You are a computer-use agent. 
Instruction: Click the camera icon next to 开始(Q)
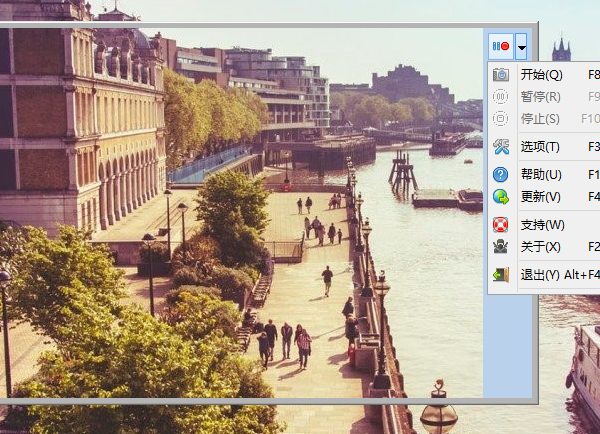point(501,75)
